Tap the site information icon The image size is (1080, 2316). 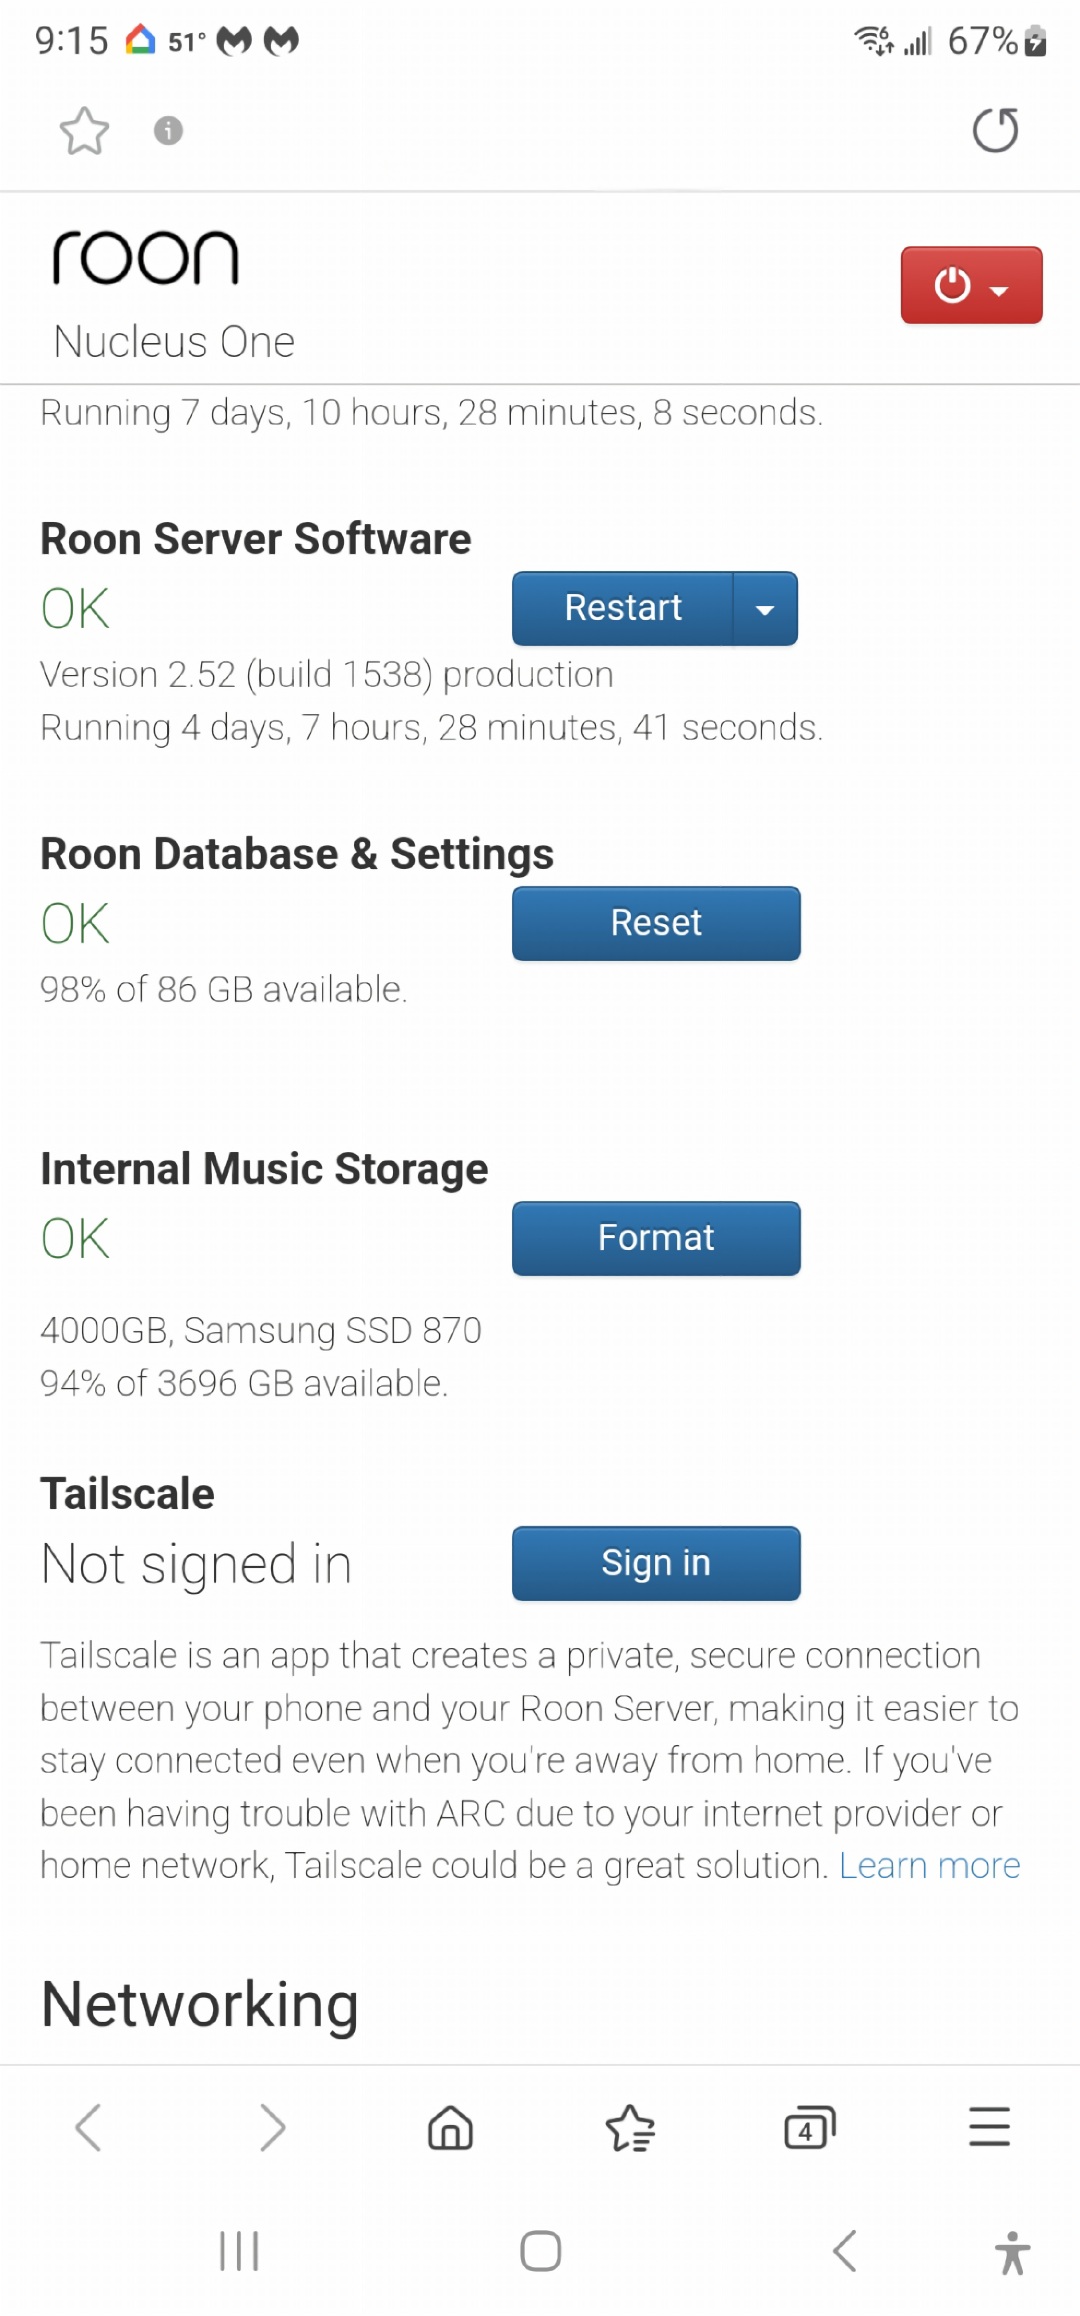tap(168, 131)
